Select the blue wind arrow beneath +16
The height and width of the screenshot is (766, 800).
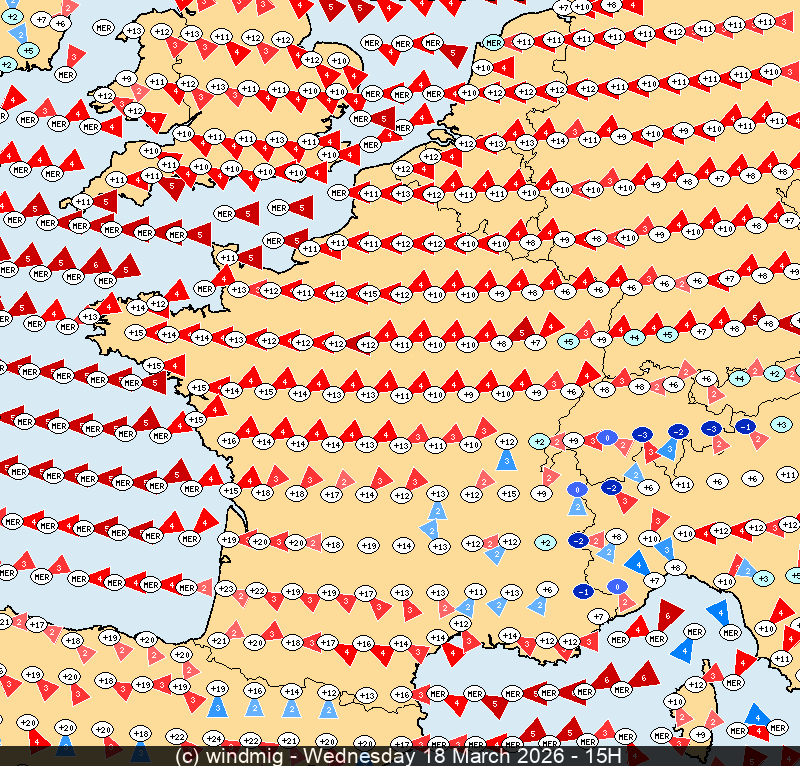(x=255, y=708)
